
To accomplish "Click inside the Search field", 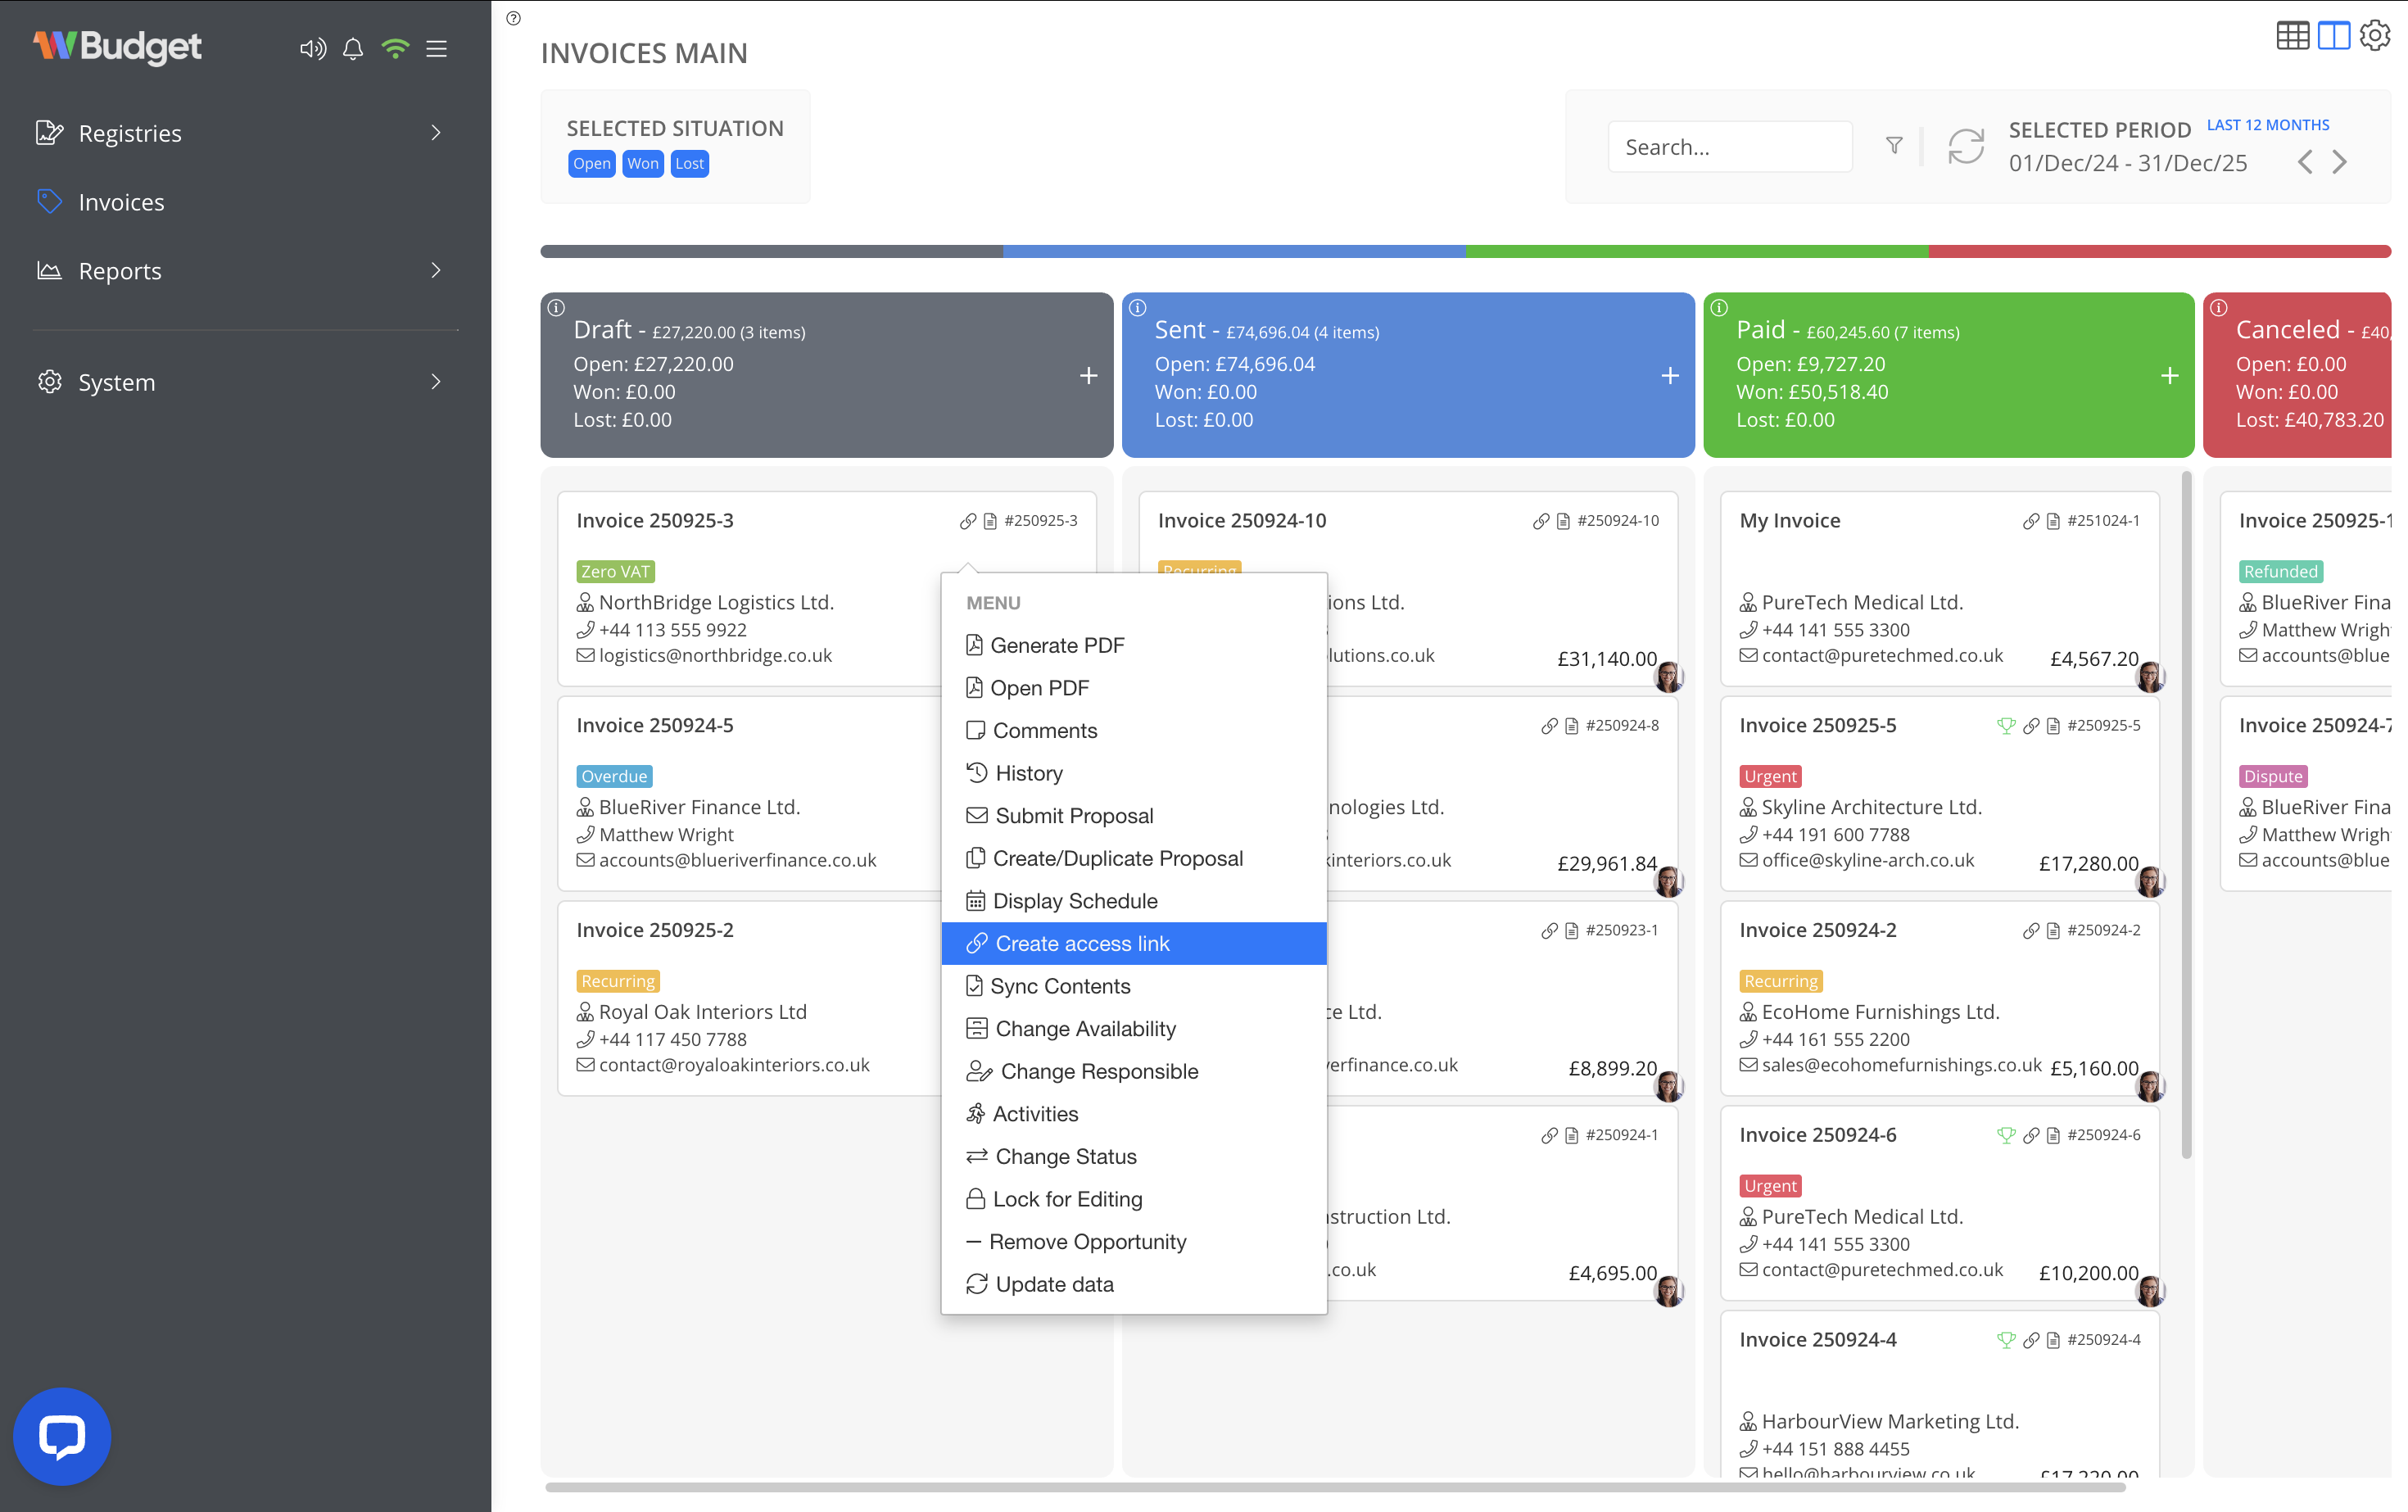I will point(1730,146).
